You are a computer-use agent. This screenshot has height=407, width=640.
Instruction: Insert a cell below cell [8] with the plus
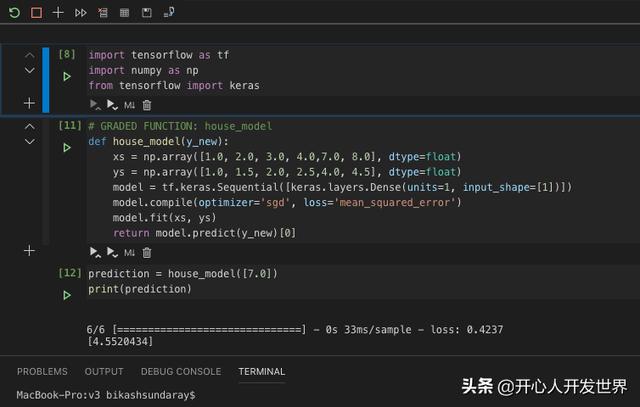(29, 103)
